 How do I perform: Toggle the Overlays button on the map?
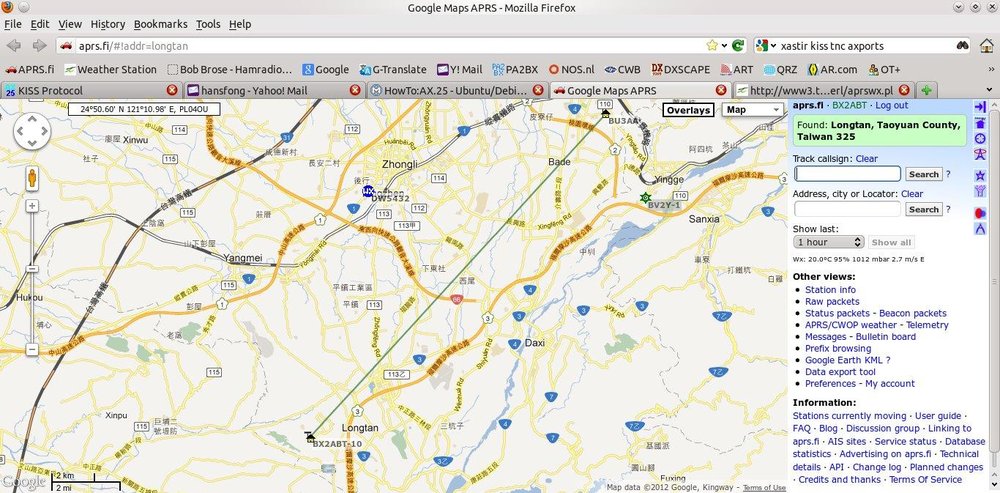click(688, 110)
